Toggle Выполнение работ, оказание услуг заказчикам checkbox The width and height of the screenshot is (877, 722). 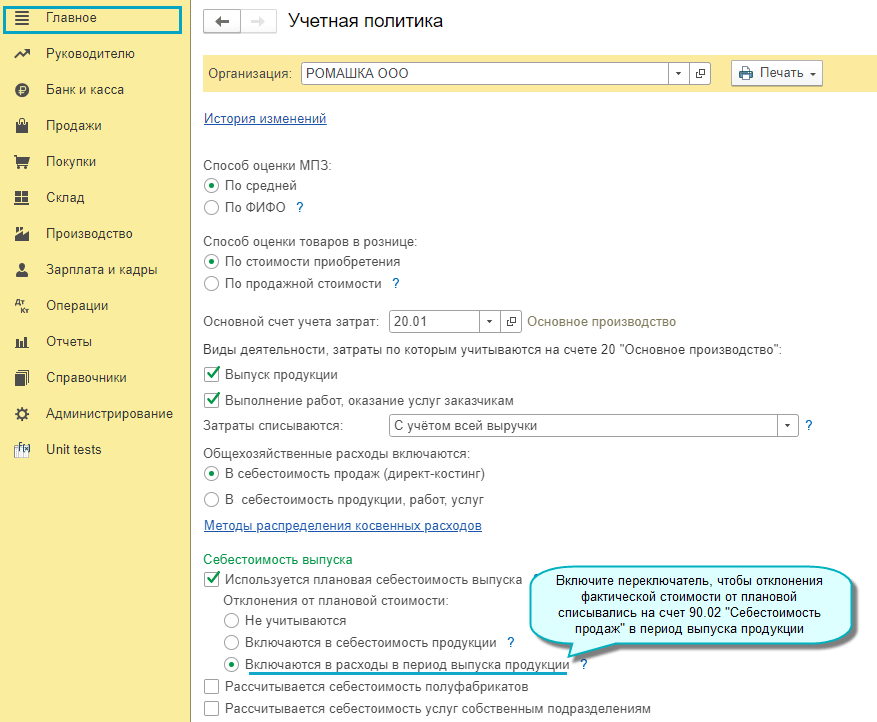click(x=211, y=400)
